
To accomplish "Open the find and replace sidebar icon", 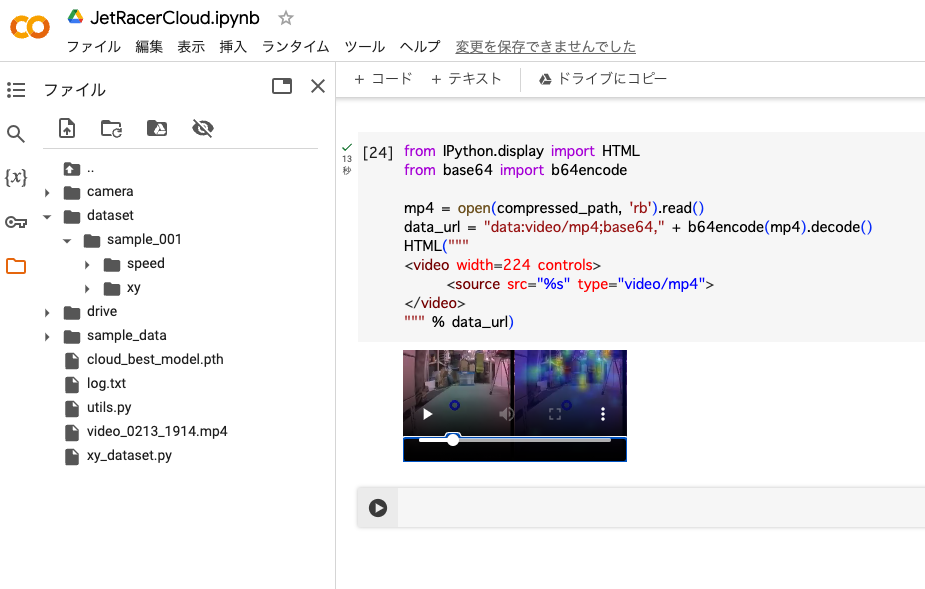I will [x=16, y=134].
